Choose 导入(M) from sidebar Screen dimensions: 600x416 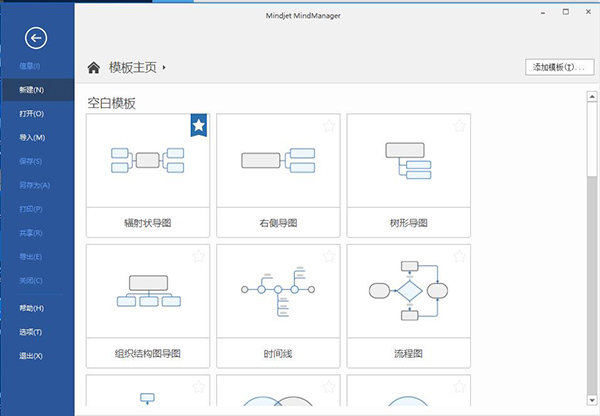coord(32,137)
